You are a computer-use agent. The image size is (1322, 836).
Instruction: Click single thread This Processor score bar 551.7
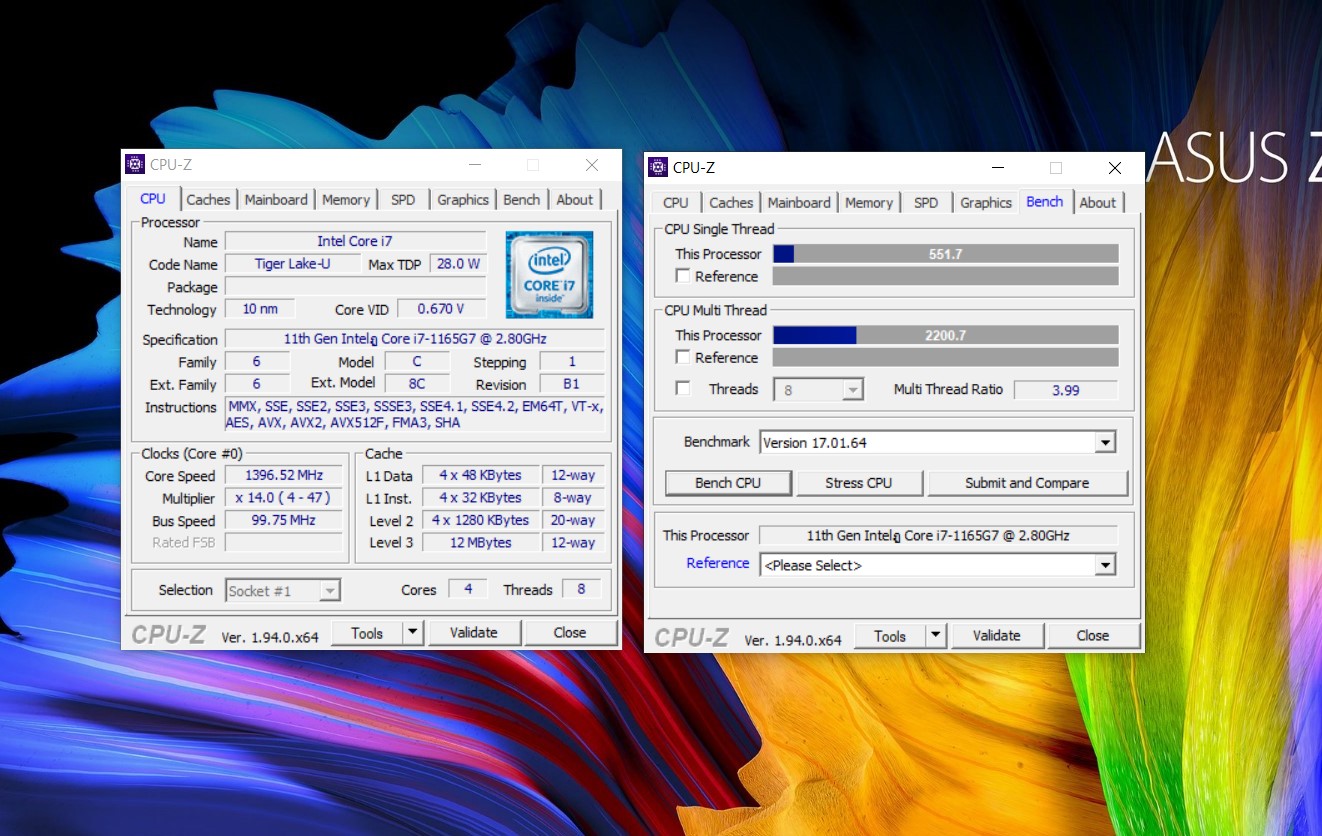[x=945, y=254]
